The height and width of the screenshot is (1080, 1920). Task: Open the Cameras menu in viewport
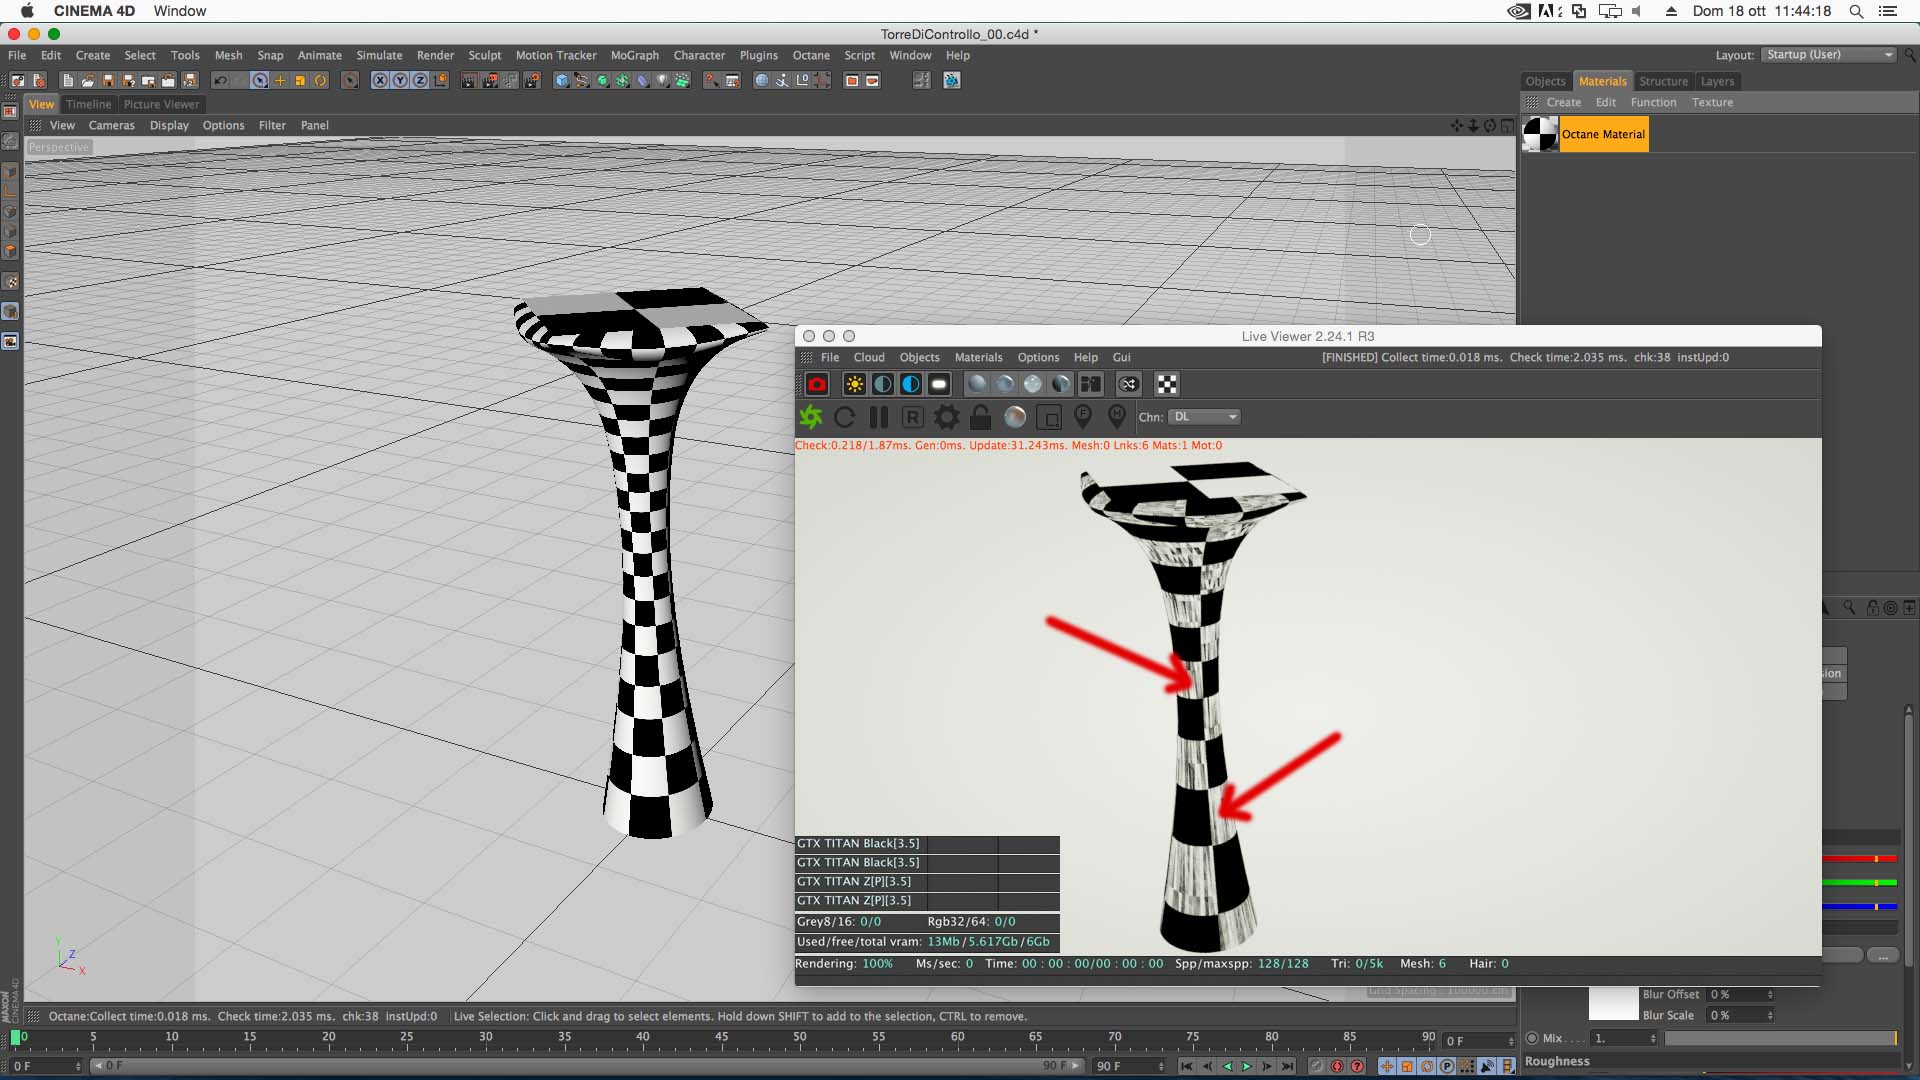click(111, 125)
